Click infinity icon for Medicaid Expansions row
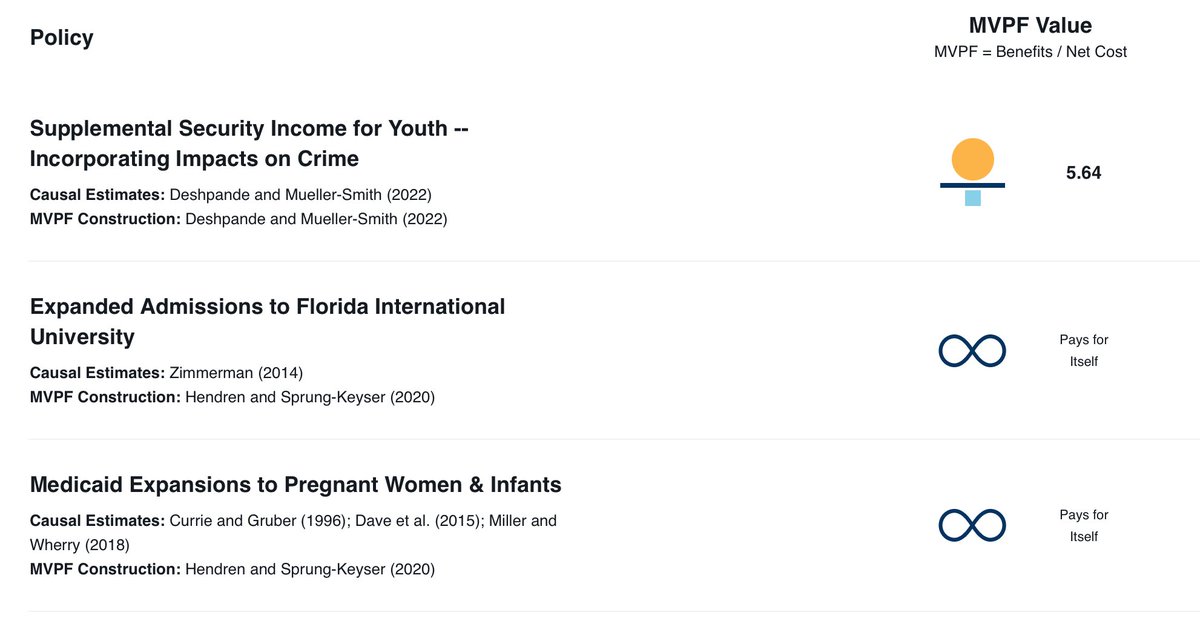The image size is (1200, 618). pos(972,525)
